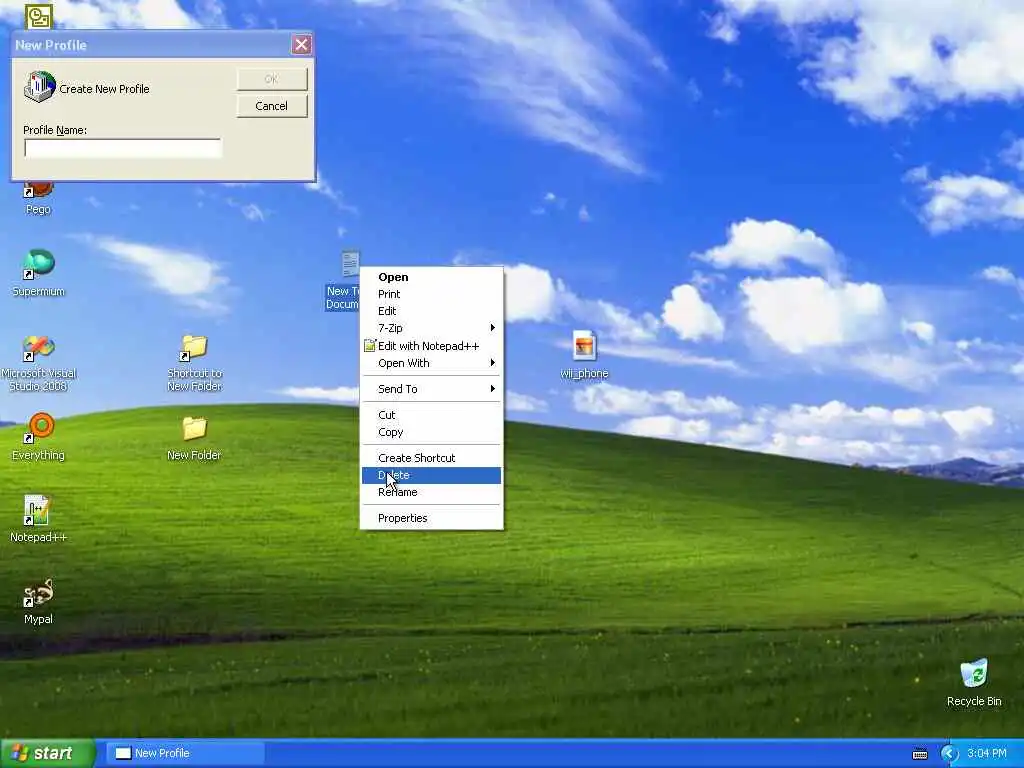This screenshot has height=768, width=1024.
Task: Expand the 7-Zip submenu
Action: click(431, 328)
